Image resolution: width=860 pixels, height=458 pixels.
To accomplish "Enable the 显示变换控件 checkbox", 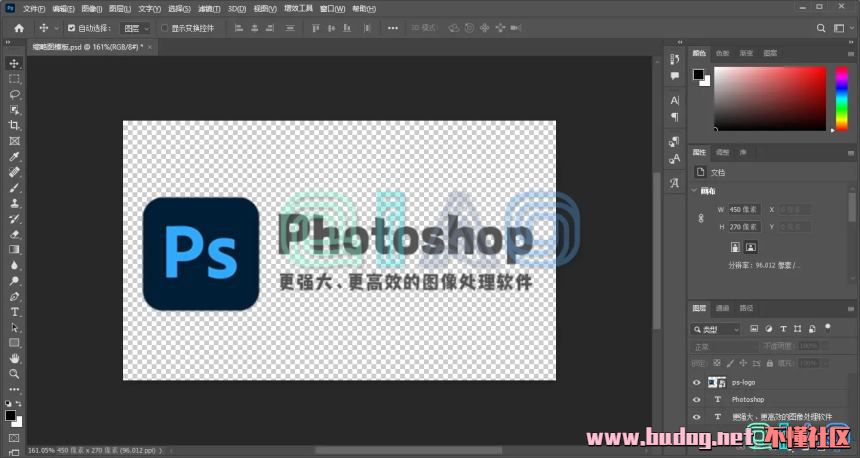I will pyautogui.click(x=164, y=28).
